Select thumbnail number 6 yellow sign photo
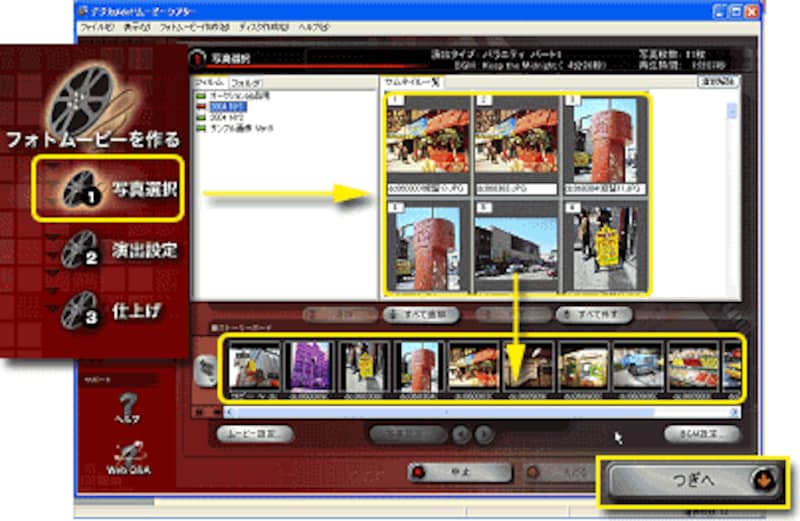The width and height of the screenshot is (800, 521). pyautogui.click(x=606, y=246)
